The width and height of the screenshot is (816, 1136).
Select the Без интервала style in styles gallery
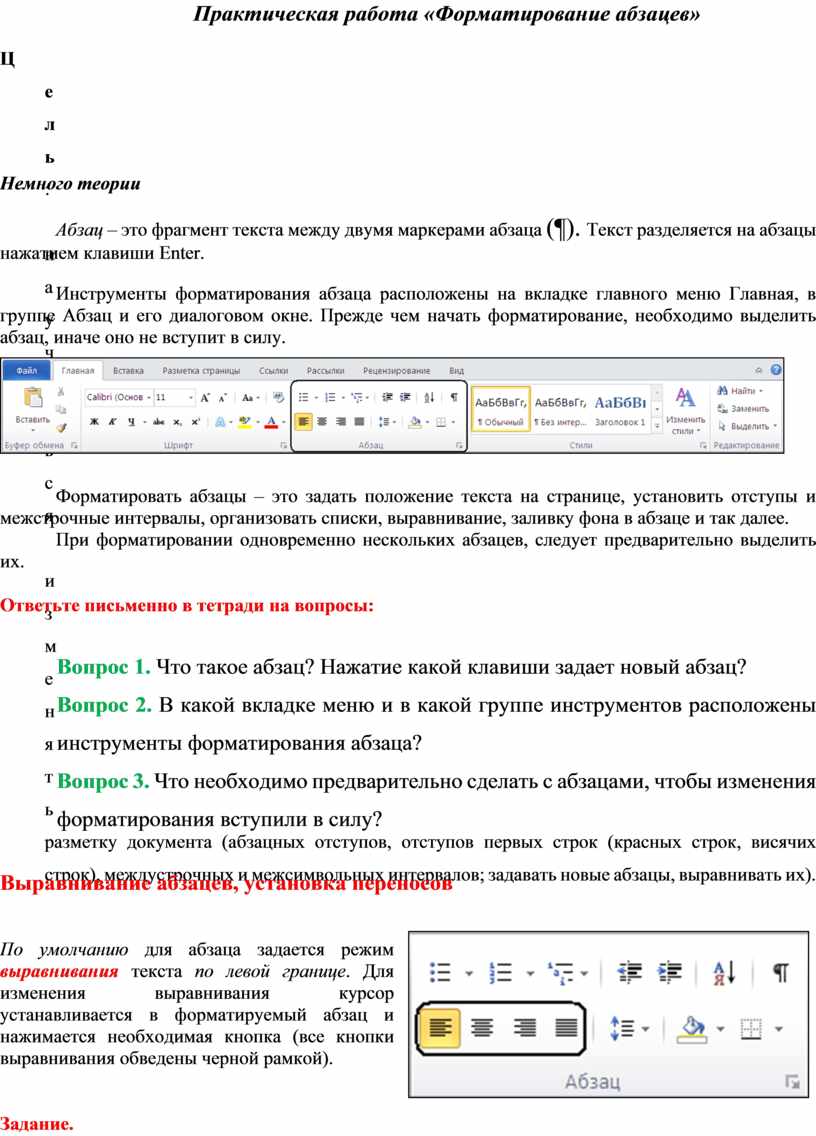[559, 409]
